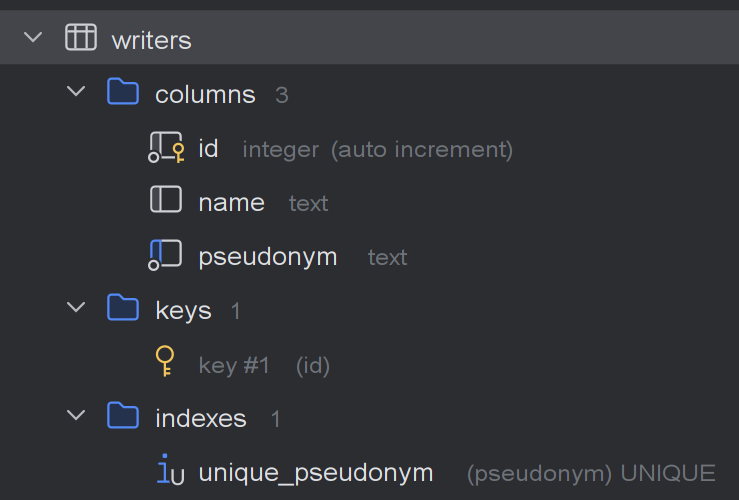
Task: Select the id column
Action: (x=208, y=149)
